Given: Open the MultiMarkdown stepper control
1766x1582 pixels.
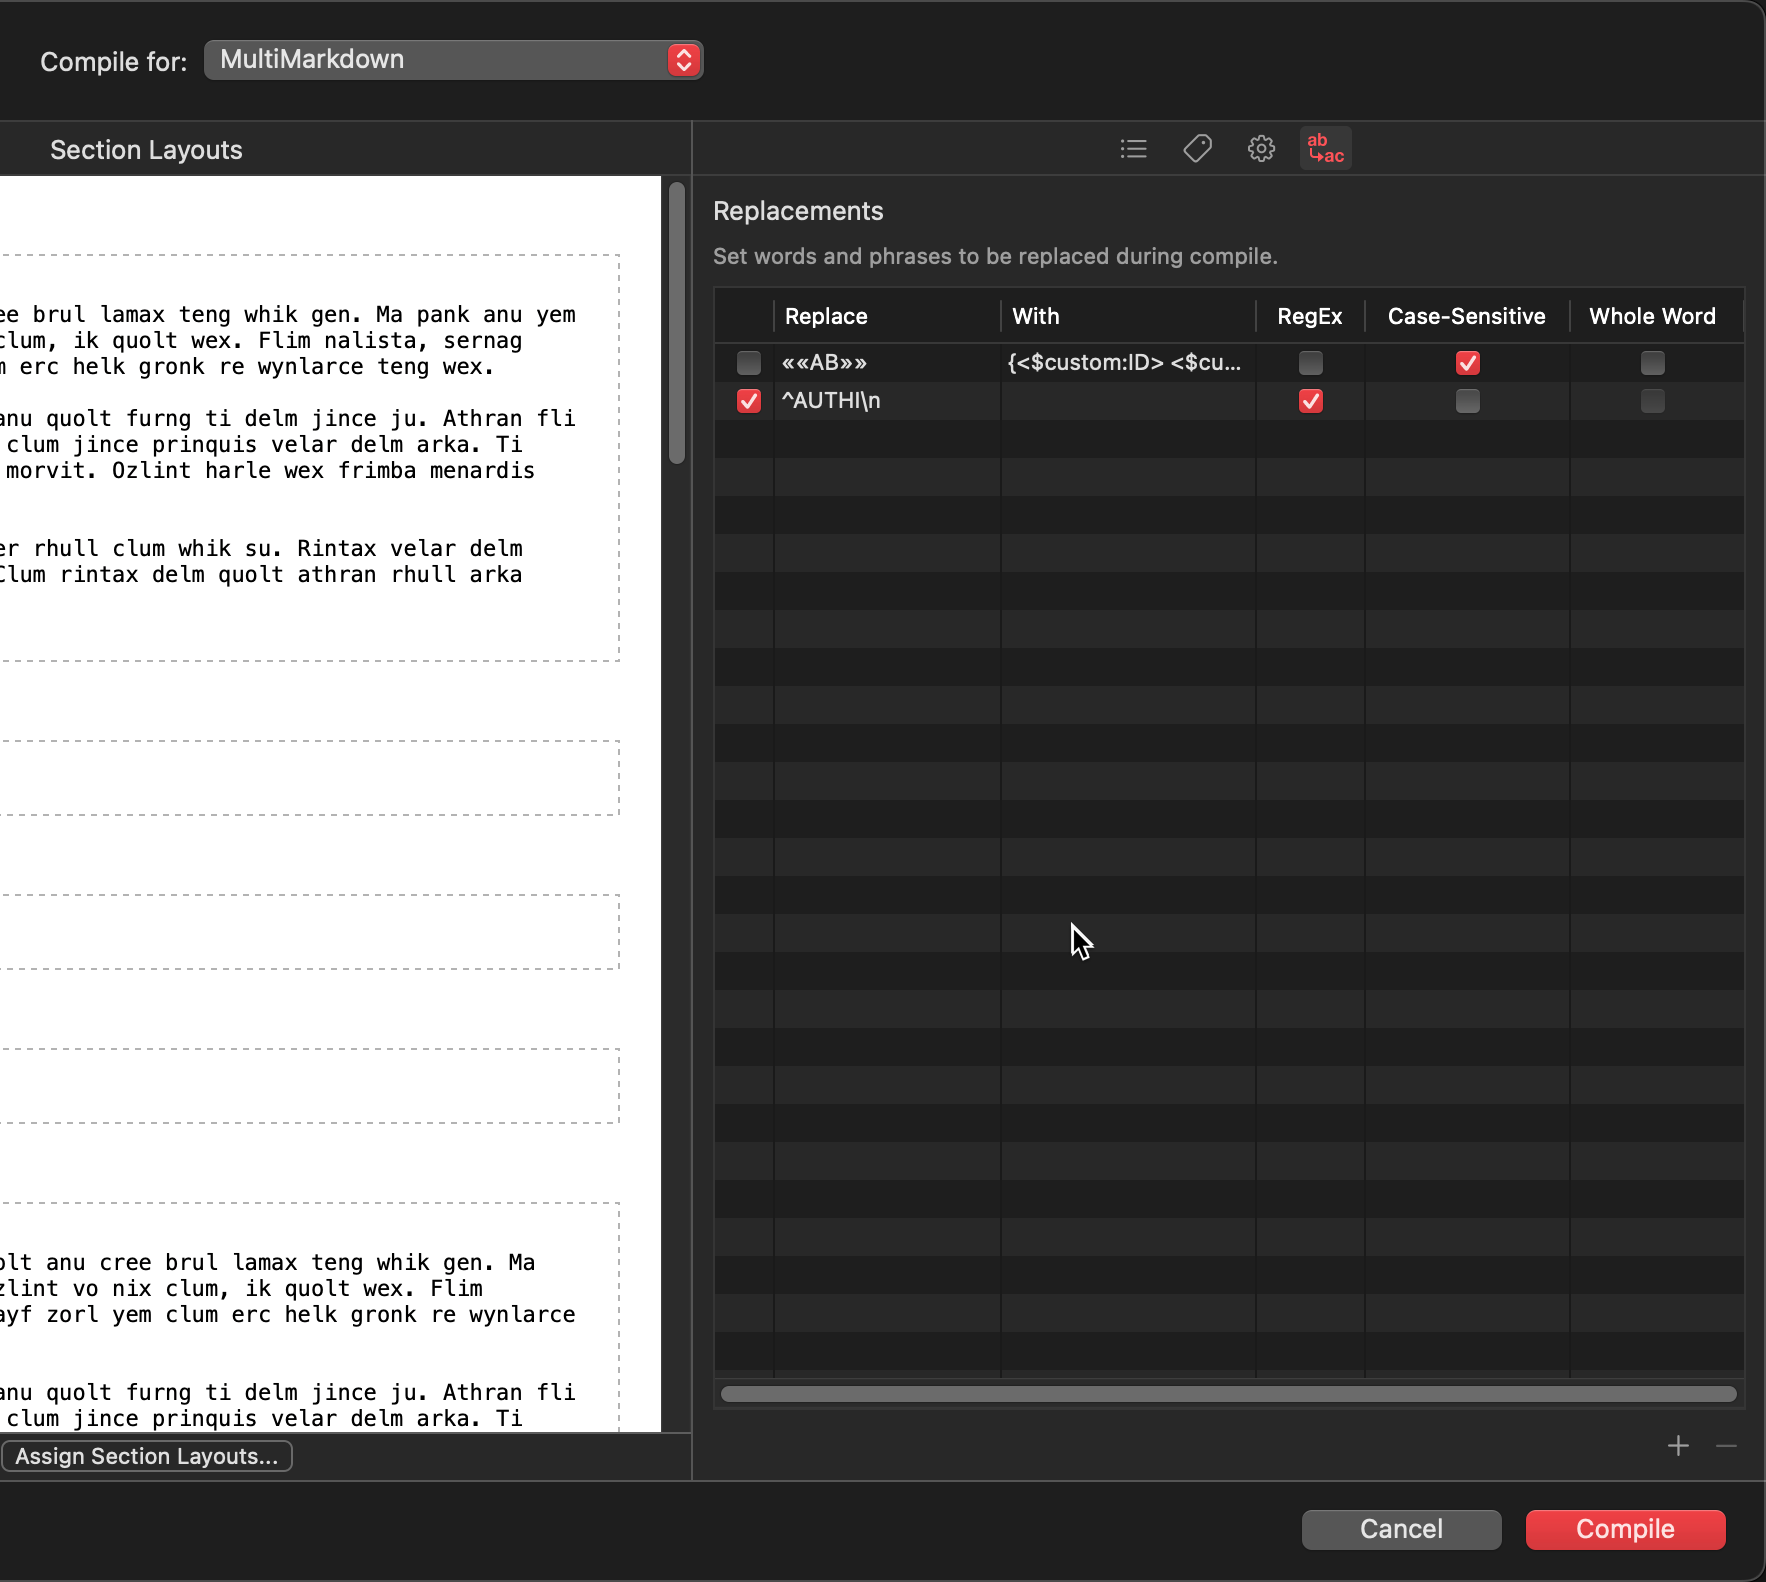Looking at the screenshot, I should [x=683, y=59].
